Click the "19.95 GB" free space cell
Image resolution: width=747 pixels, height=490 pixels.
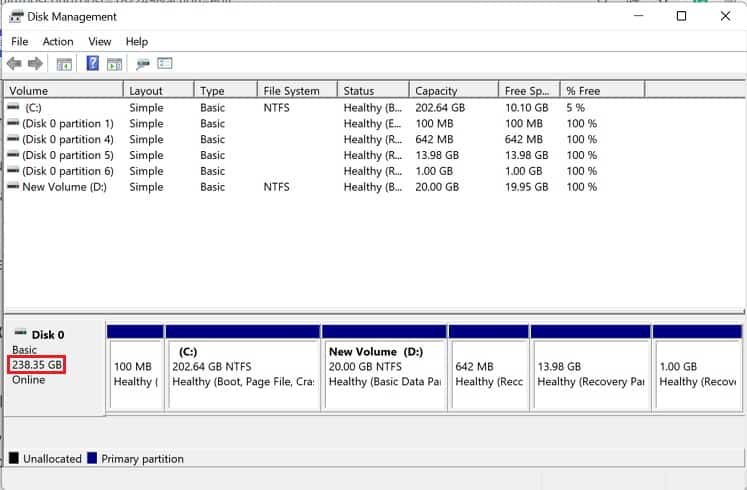pos(526,187)
